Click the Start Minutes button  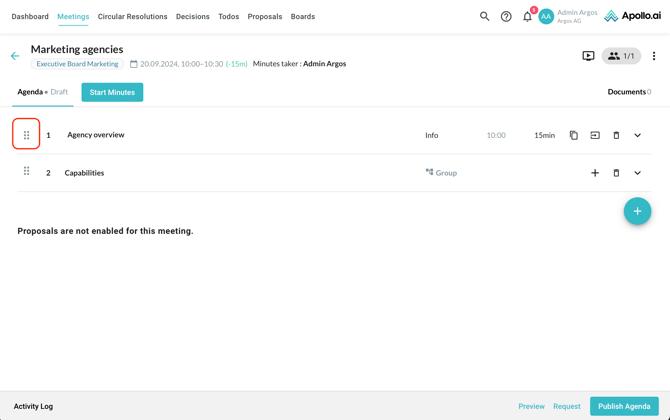click(112, 92)
